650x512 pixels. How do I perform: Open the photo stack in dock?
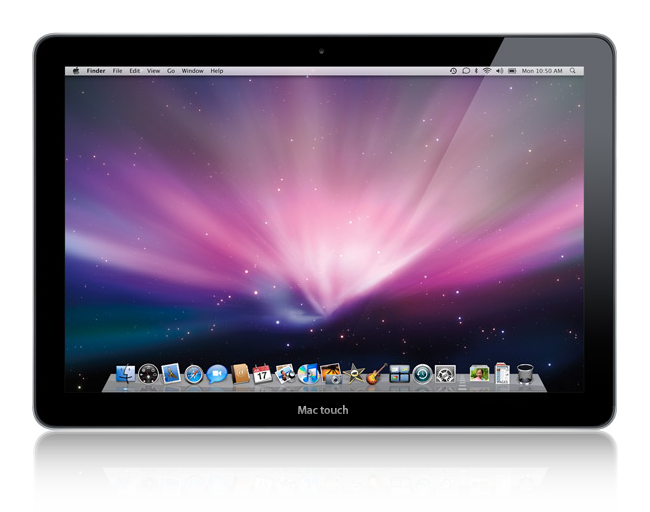coord(479,374)
